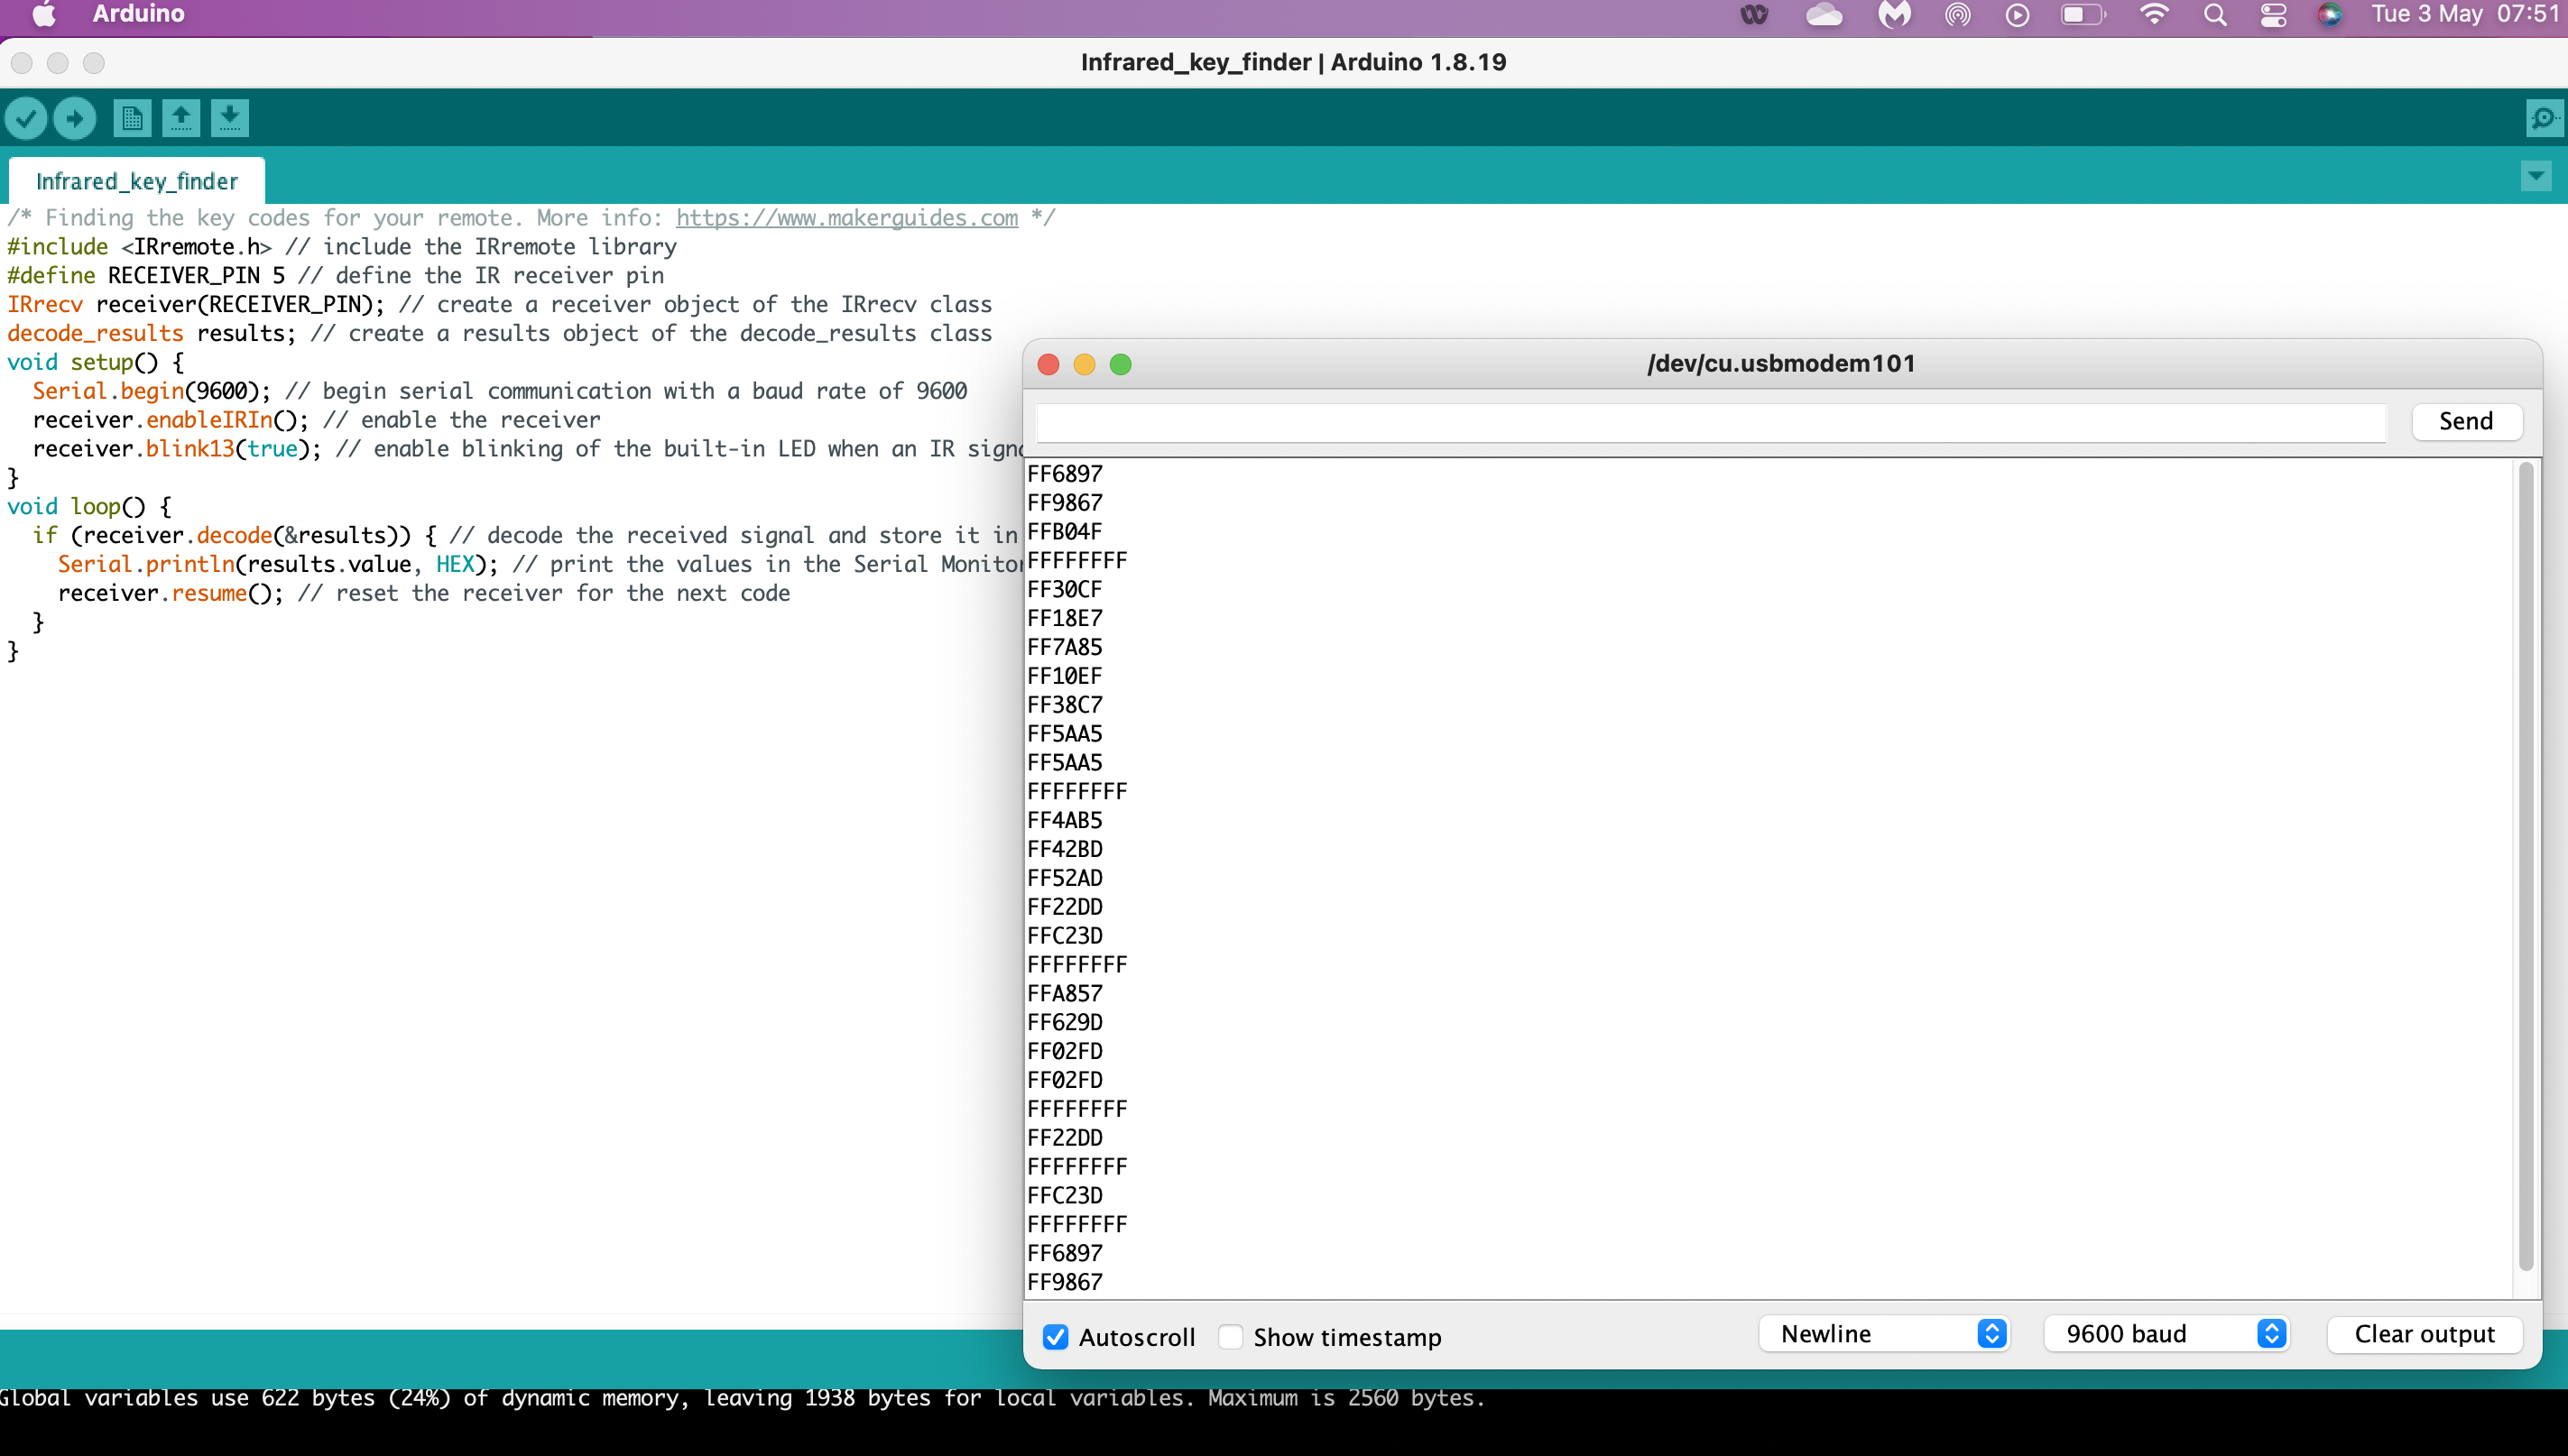Open the Serial Monitor

[x=2544, y=117]
